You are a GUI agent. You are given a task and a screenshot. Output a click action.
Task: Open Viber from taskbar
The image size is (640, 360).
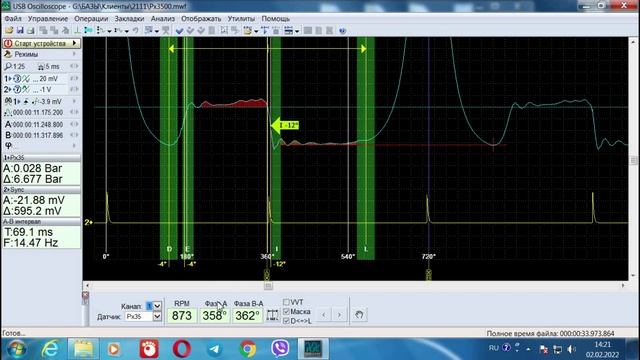[280, 349]
